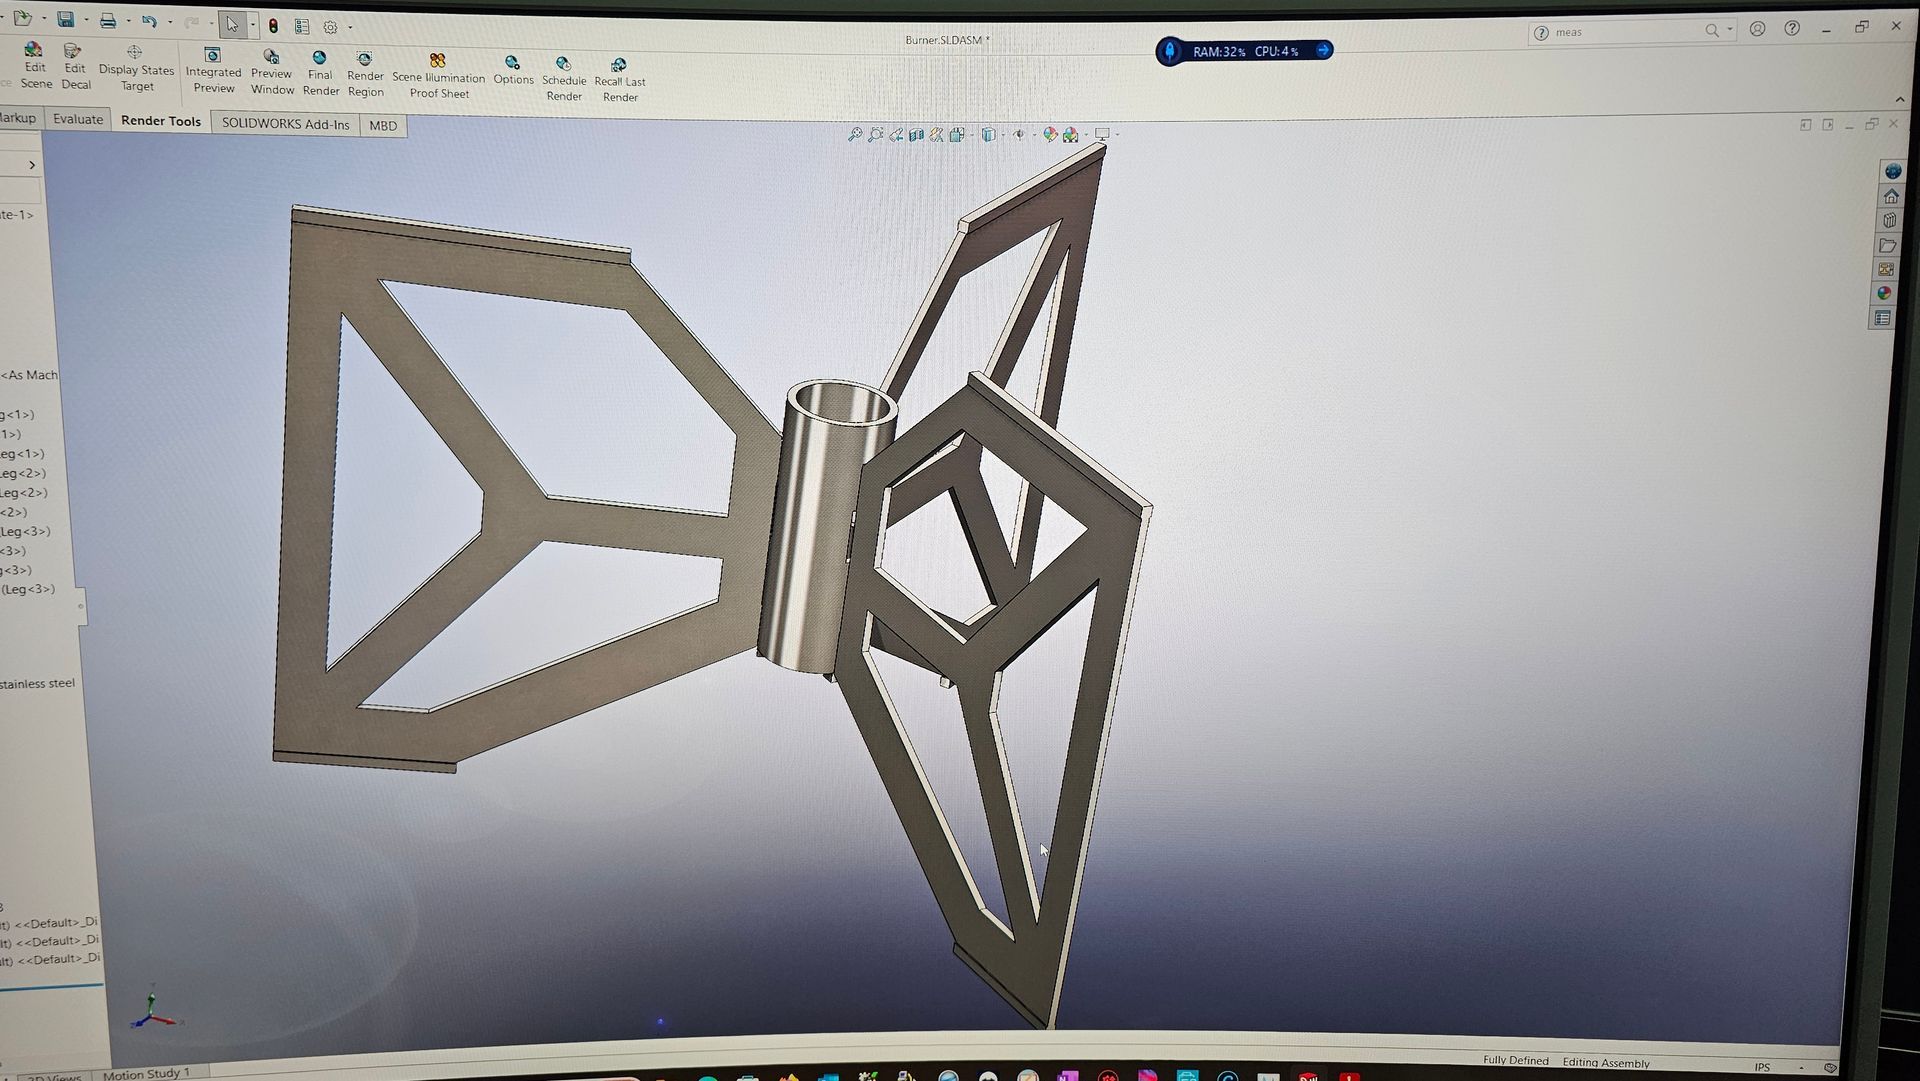Open Display Style dropdown

[991, 134]
